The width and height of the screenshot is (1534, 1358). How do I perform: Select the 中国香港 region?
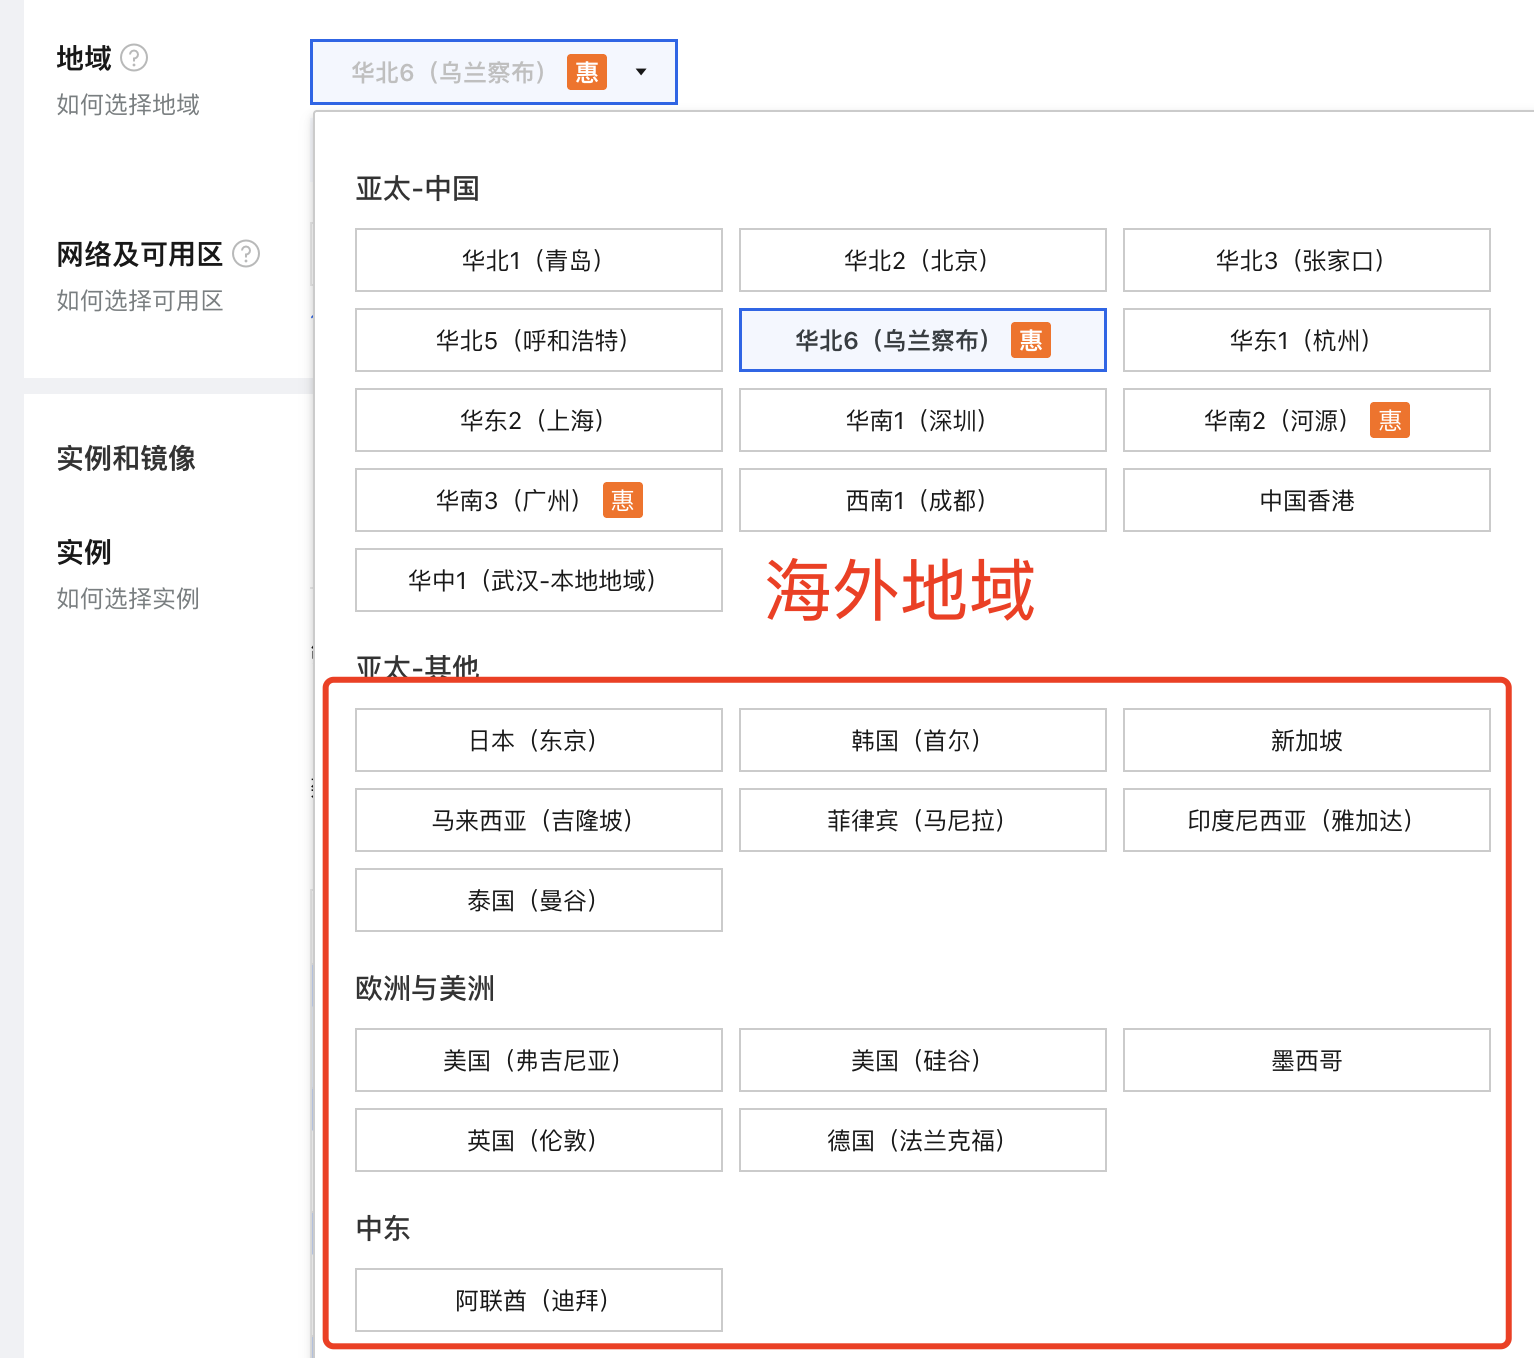(x=1305, y=500)
